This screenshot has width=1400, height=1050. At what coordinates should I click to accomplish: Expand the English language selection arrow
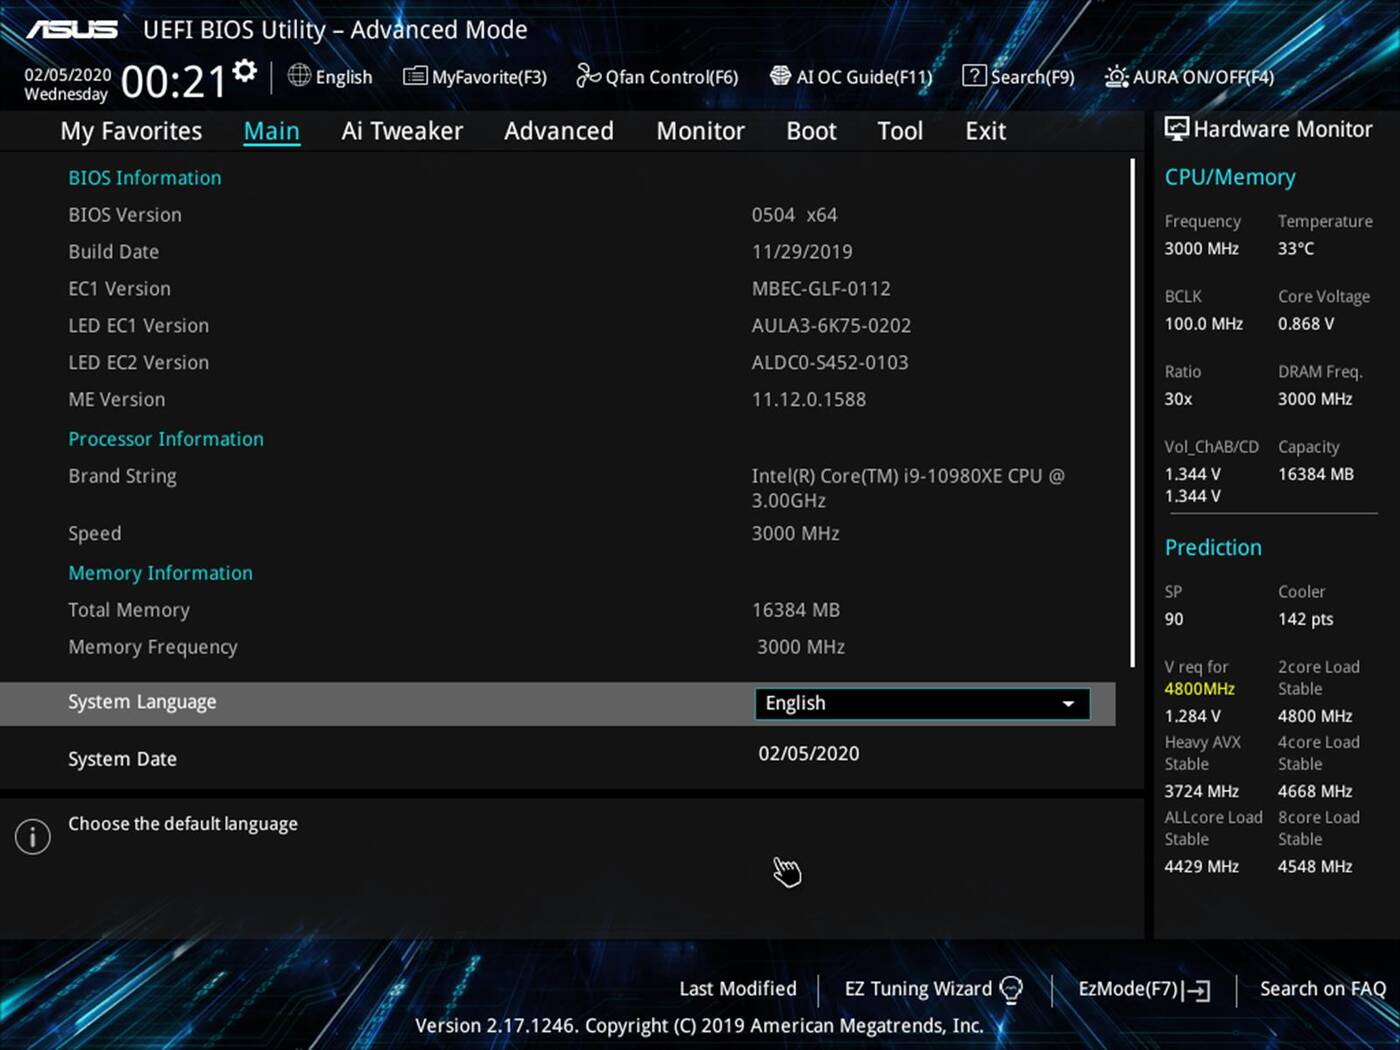coord(1069,703)
